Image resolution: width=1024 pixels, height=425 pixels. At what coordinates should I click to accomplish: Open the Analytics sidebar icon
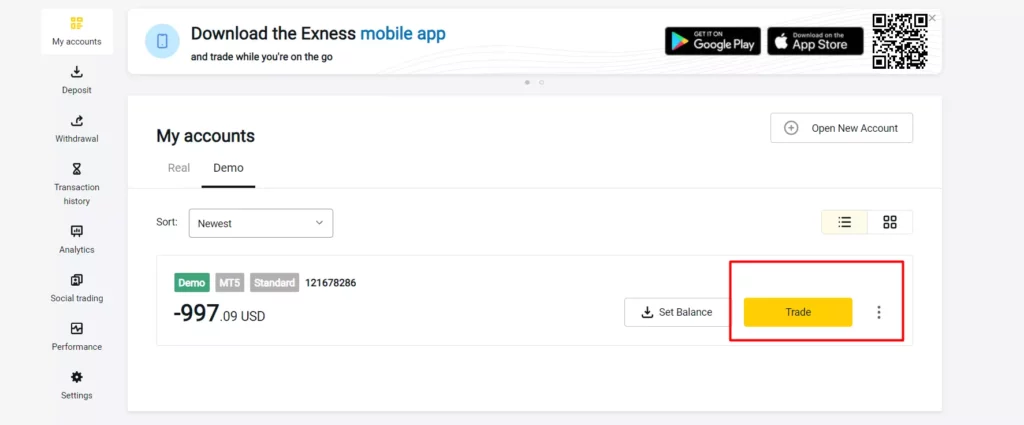[77, 231]
